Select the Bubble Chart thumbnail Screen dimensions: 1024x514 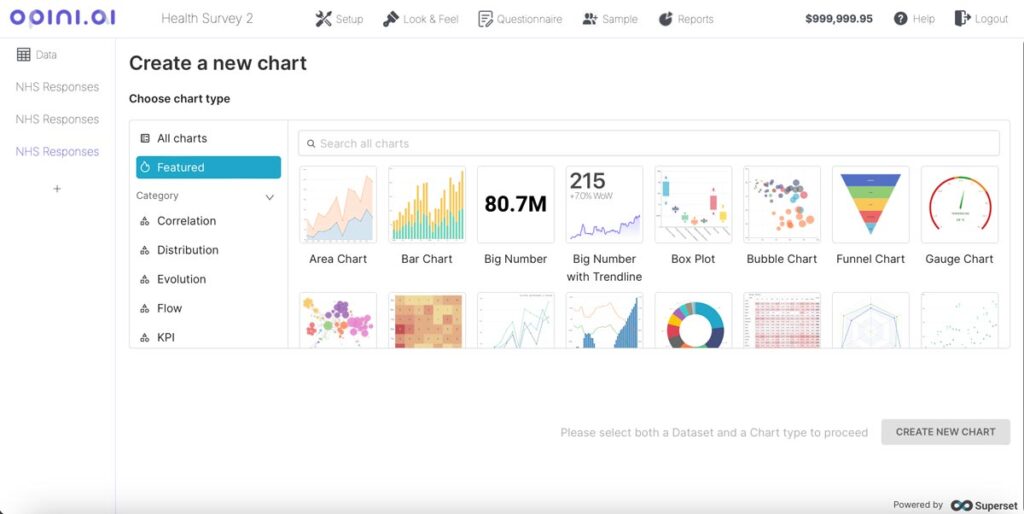[x=782, y=204]
